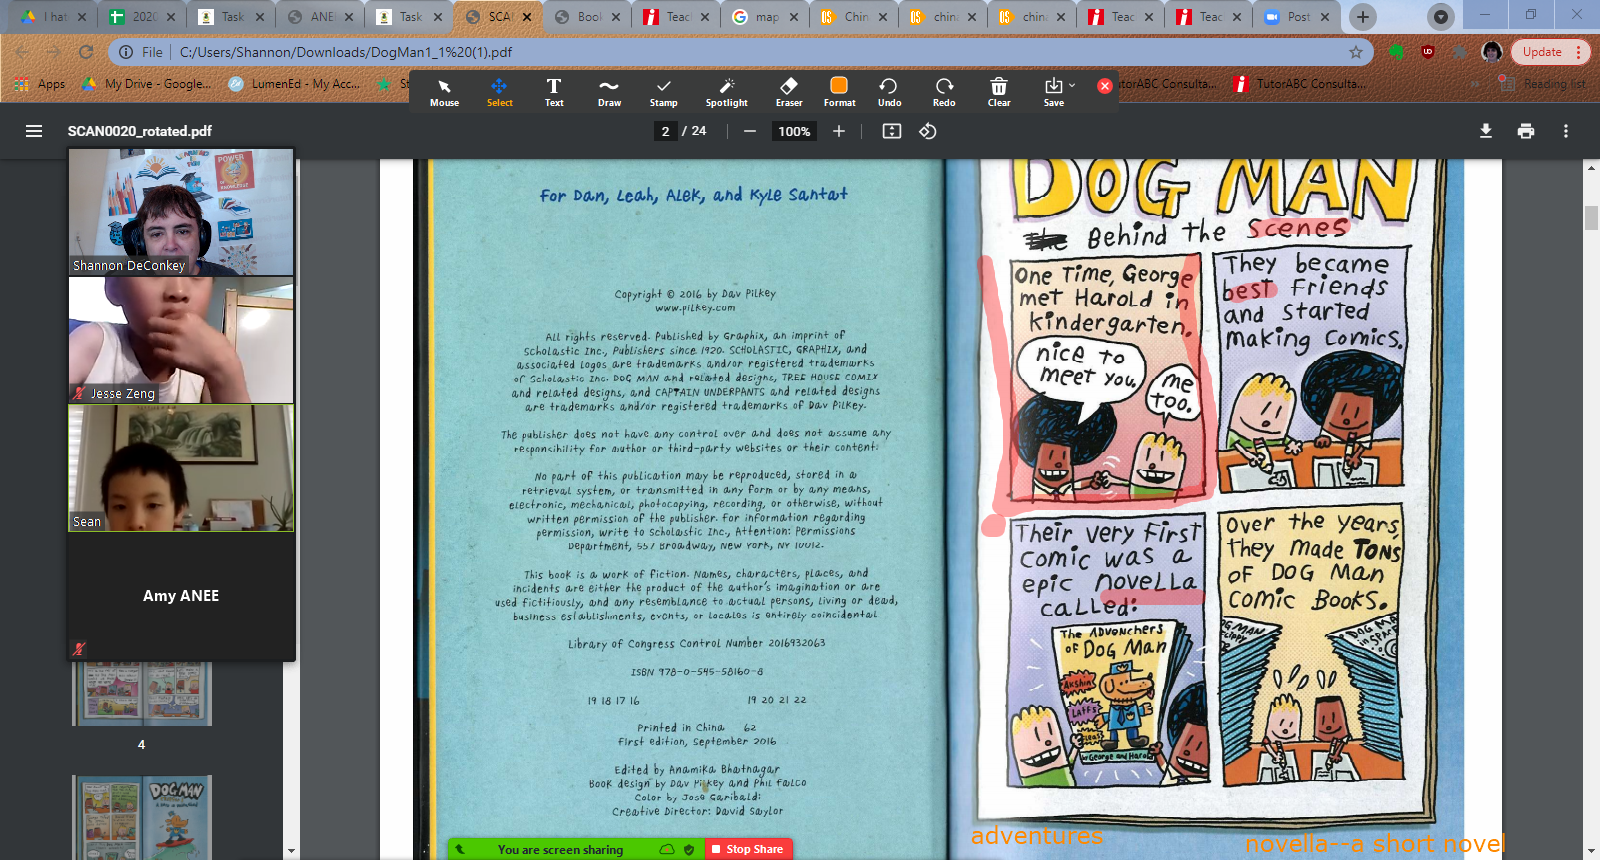
Task: Switch to the '2020' sheets tab
Action: (x=143, y=17)
